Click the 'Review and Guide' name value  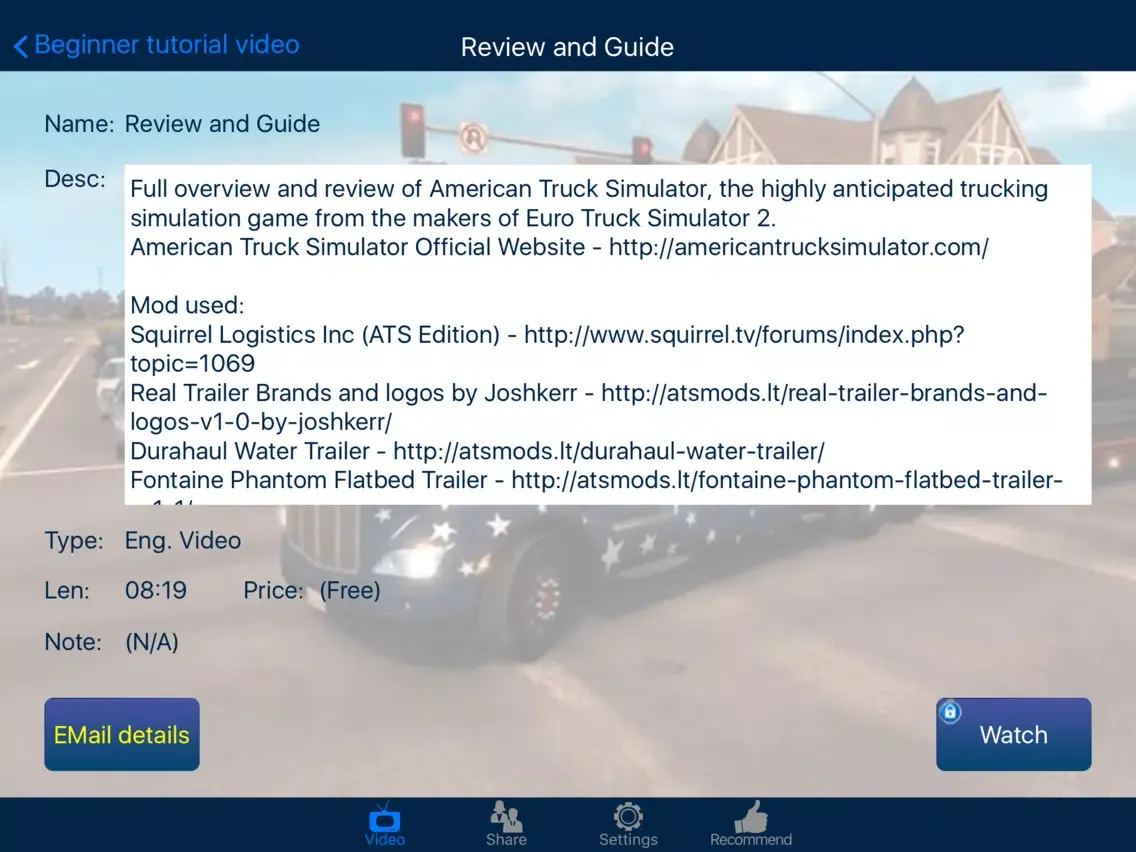[222, 124]
